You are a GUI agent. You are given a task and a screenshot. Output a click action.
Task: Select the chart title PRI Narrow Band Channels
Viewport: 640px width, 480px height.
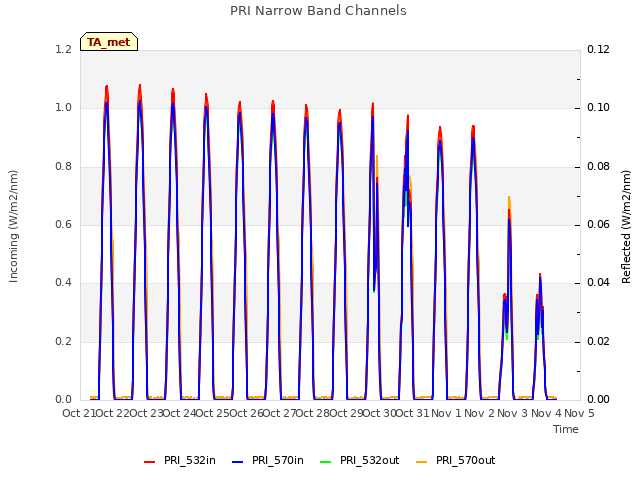(318, 11)
